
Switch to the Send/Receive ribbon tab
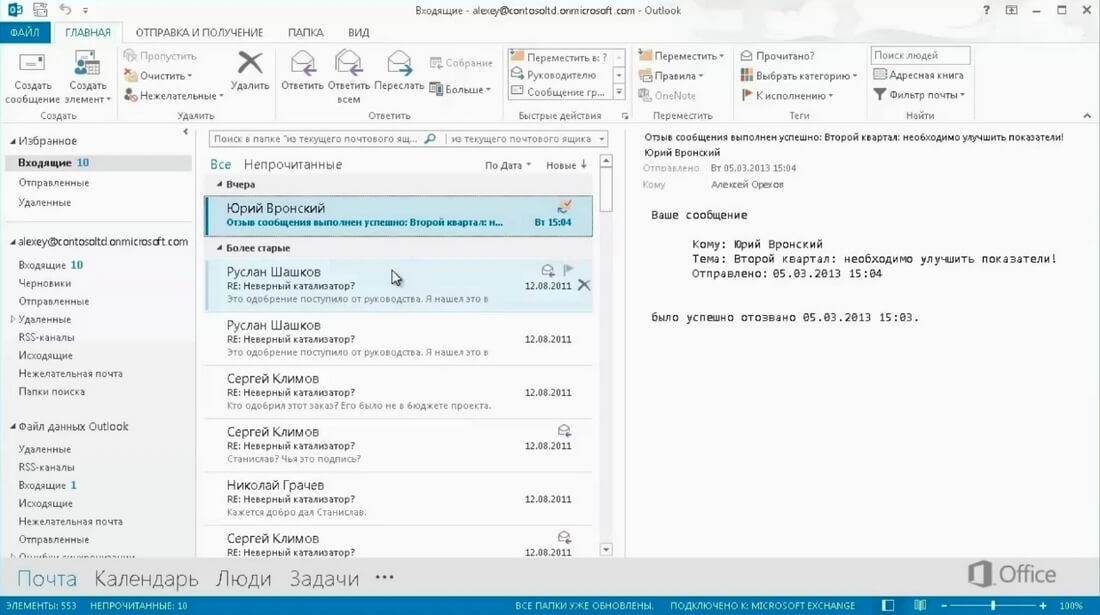[199, 32]
